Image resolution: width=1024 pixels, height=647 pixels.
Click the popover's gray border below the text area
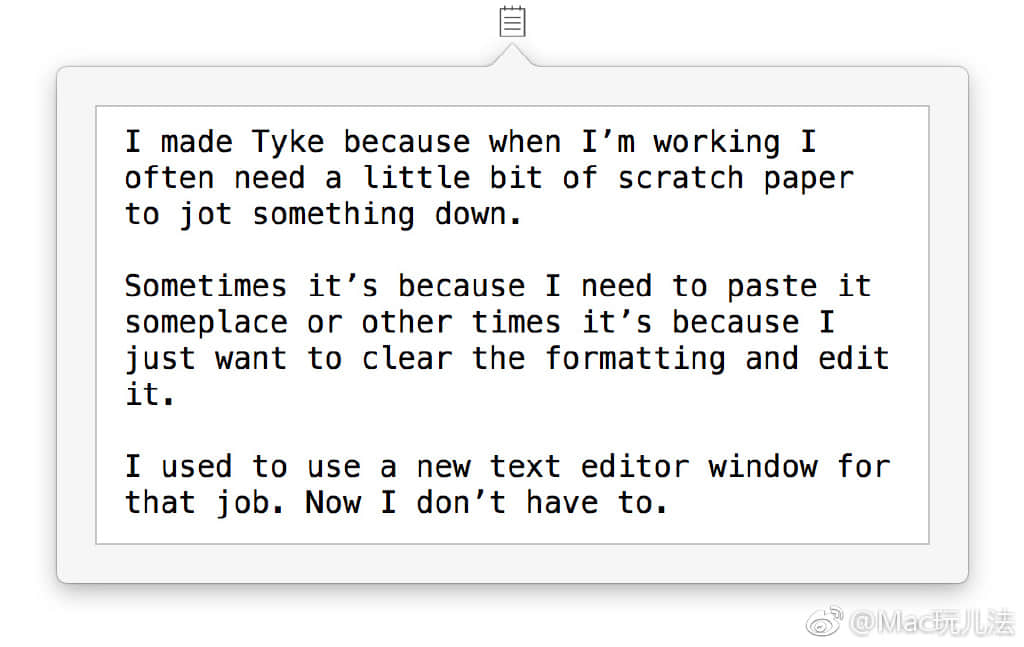(x=512, y=563)
